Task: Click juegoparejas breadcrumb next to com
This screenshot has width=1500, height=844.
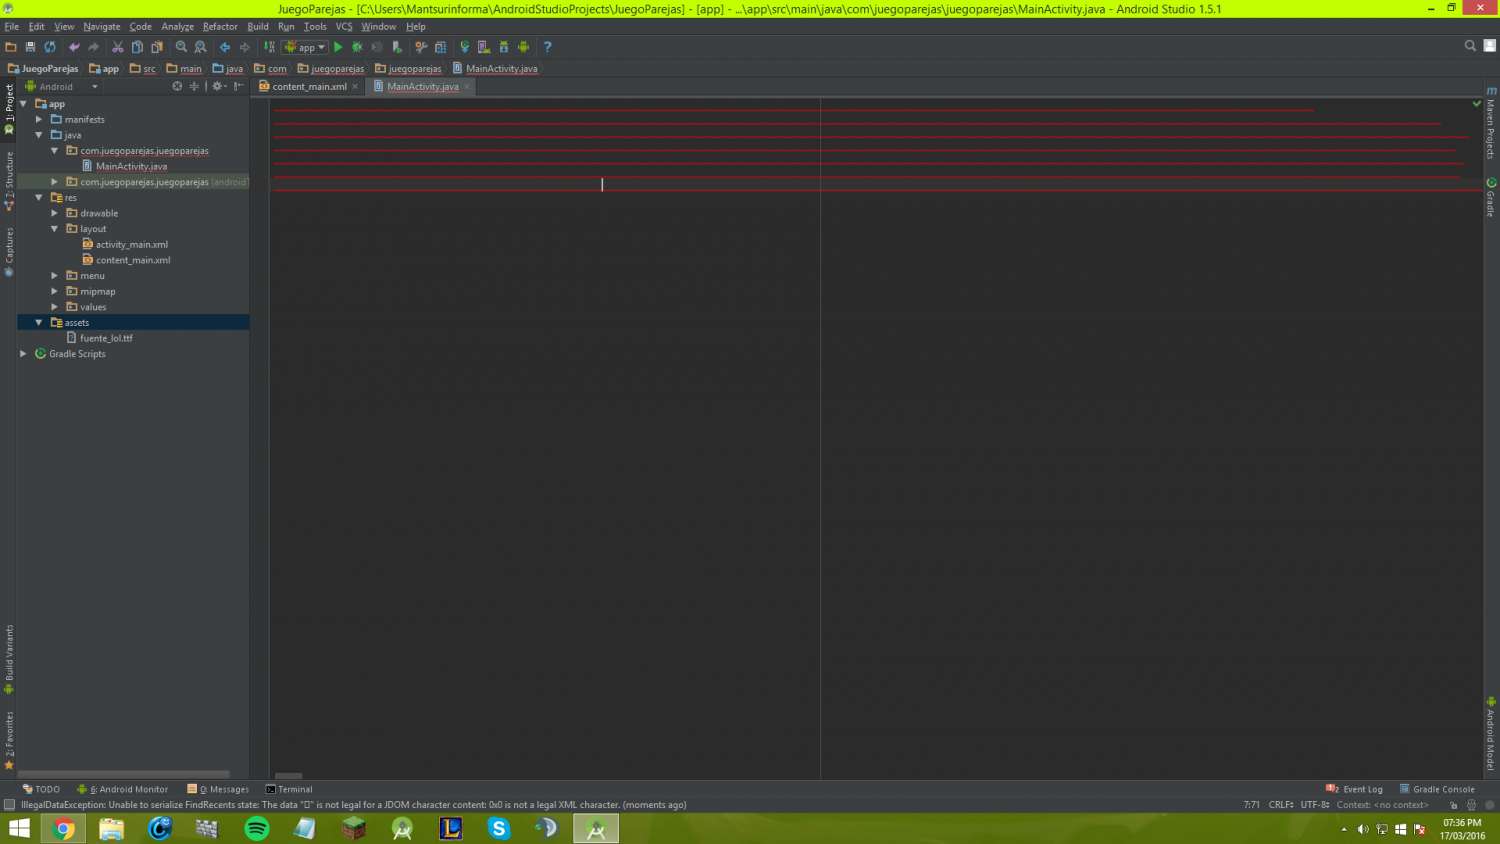Action: click(x=331, y=69)
